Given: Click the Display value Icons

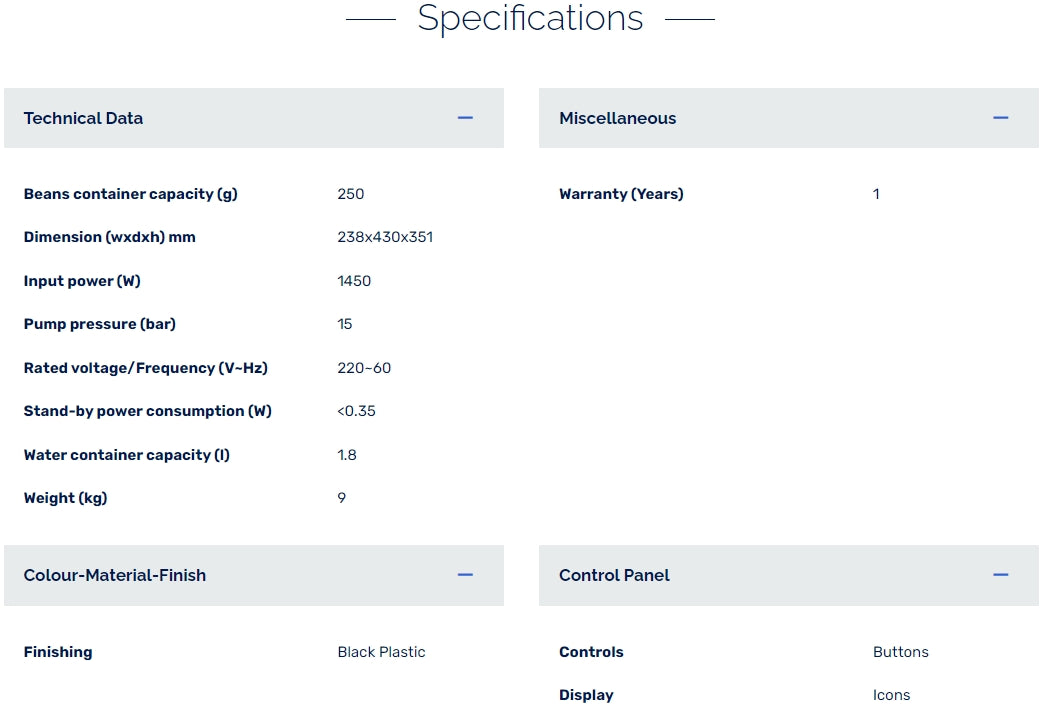Looking at the screenshot, I should click(x=891, y=695).
